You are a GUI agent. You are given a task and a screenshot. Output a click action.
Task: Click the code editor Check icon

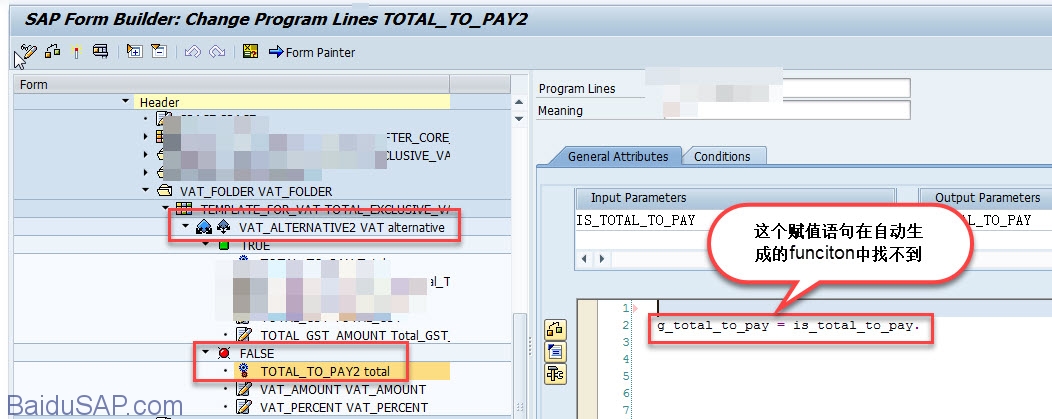[555, 329]
